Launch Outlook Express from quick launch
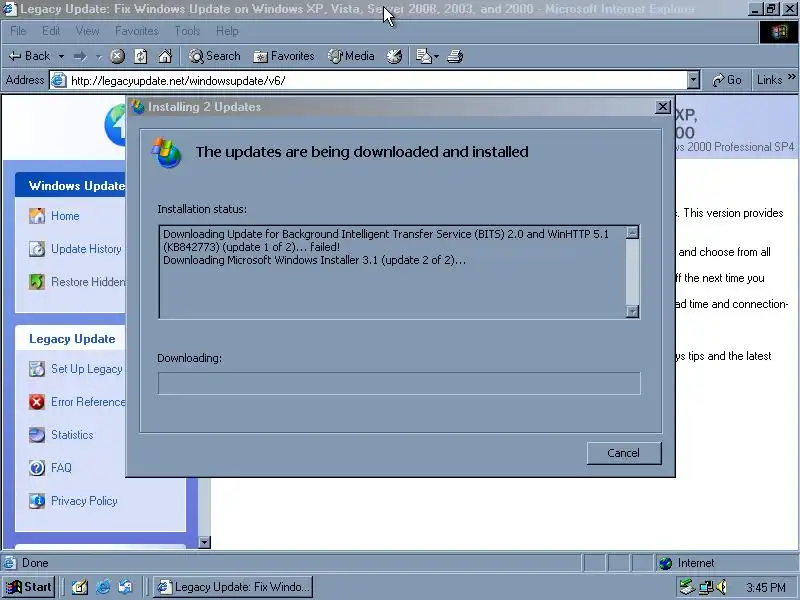The width and height of the screenshot is (800, 600). click(125, 587)
